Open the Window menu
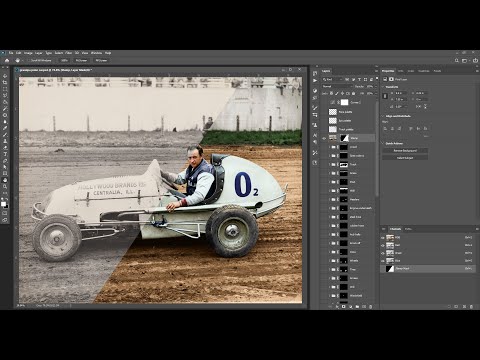 click(96, 53)
